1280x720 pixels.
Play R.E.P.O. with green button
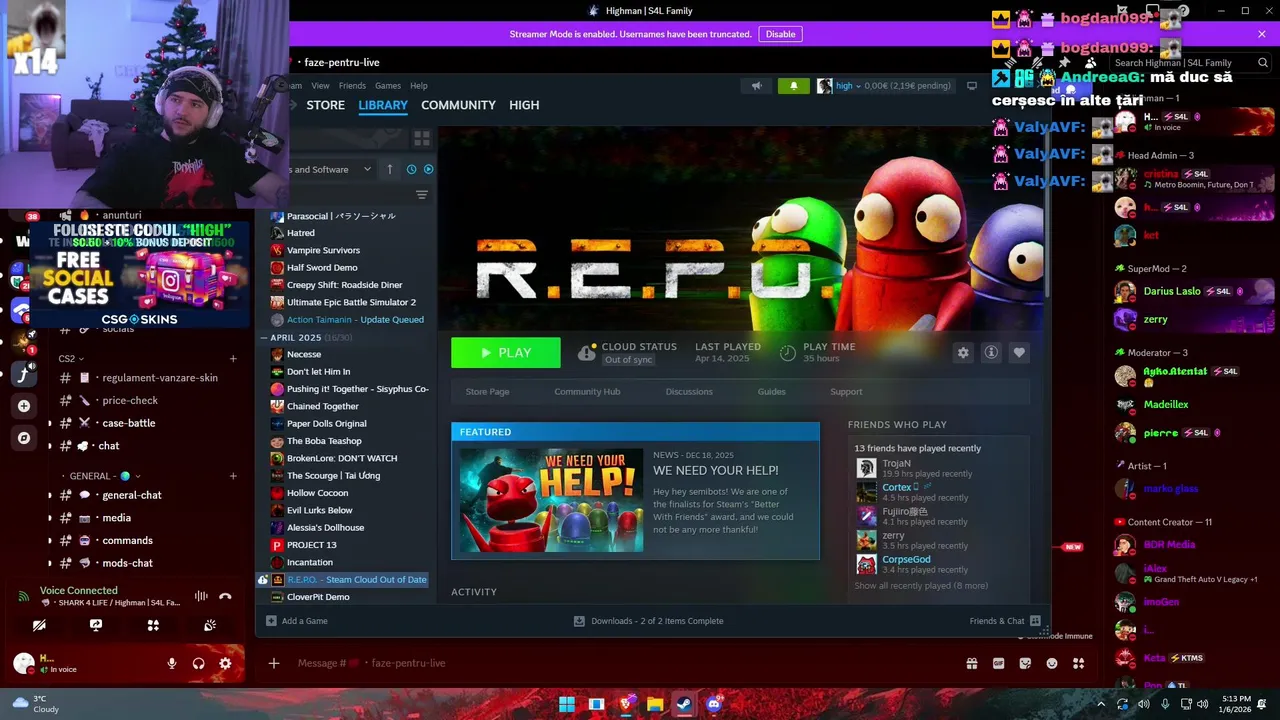coord(506,353)
